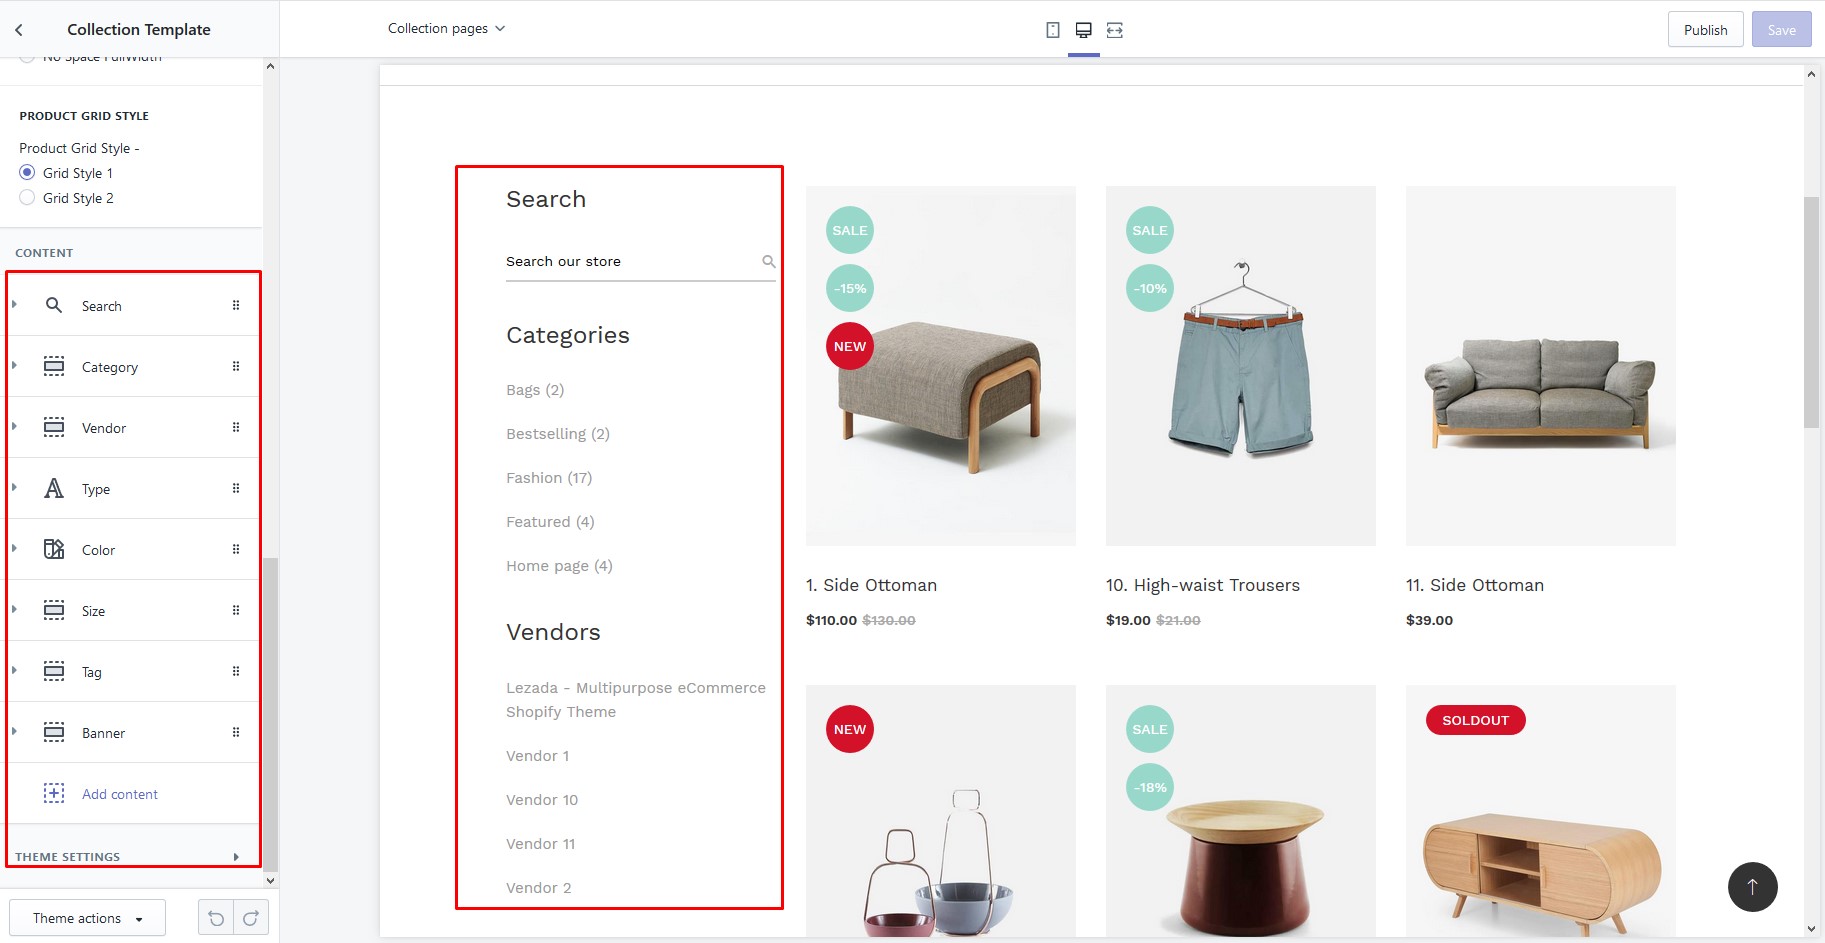Switch to mobile preview icon

pyautogui.click(x=1052, y=30)
